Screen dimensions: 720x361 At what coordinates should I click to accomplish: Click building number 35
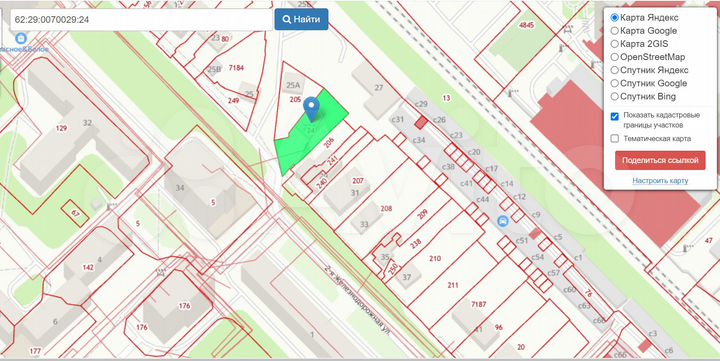[x=385, y=257]
